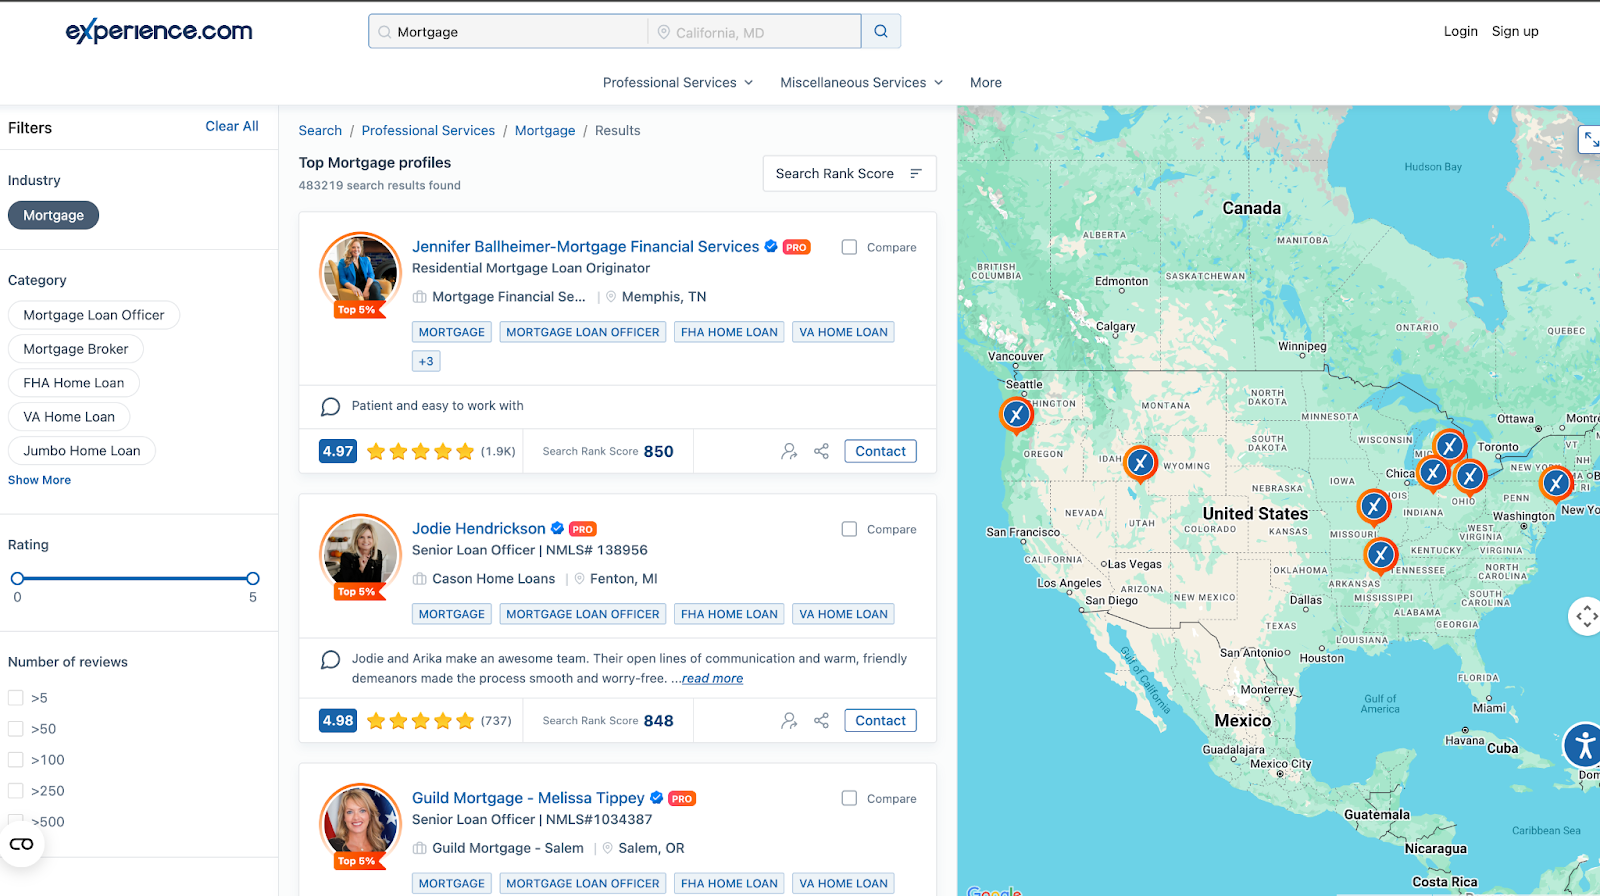Enable the >50 reviews filter
1600x896 pixels.
tap(16, 729)
